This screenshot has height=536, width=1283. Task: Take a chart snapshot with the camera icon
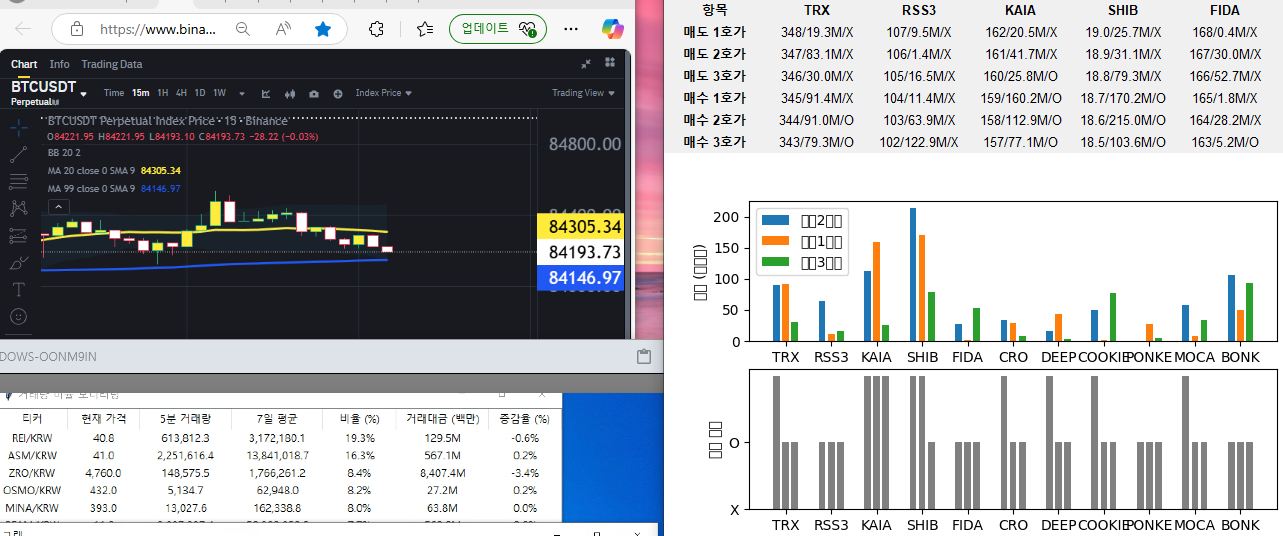tap(314, 94)
